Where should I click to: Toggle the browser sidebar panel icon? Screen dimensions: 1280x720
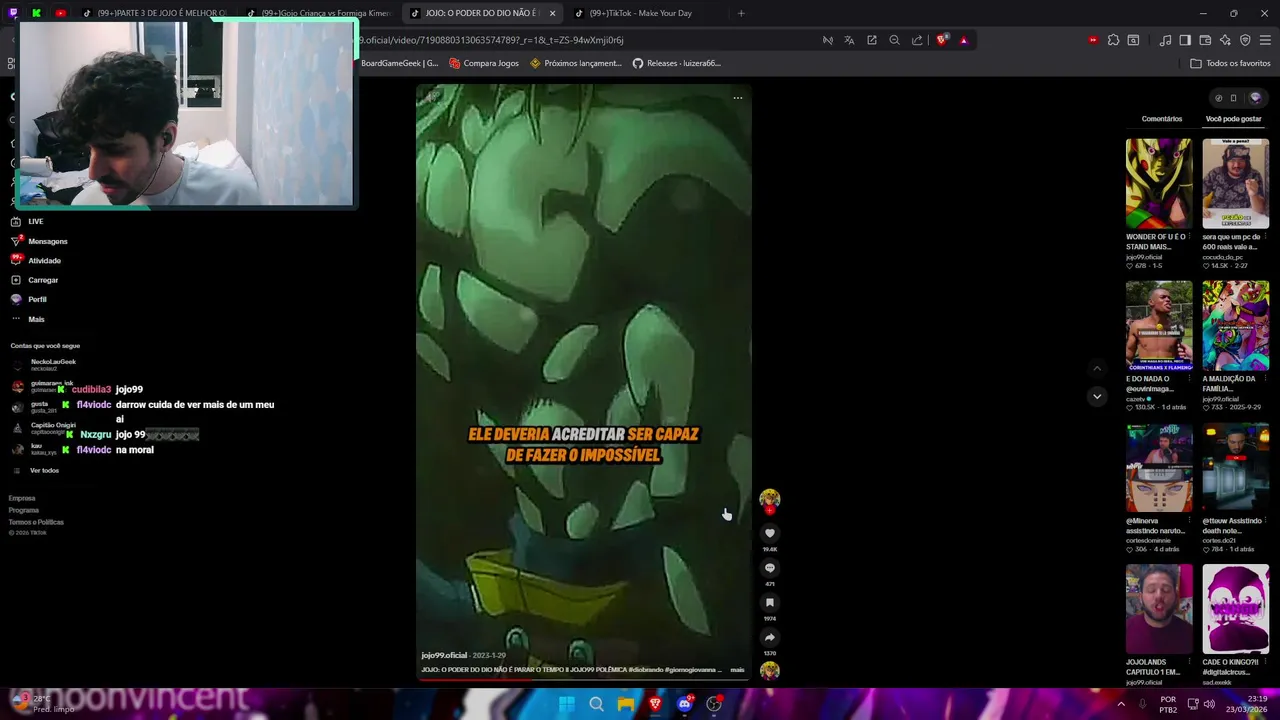click(1185, 40)
